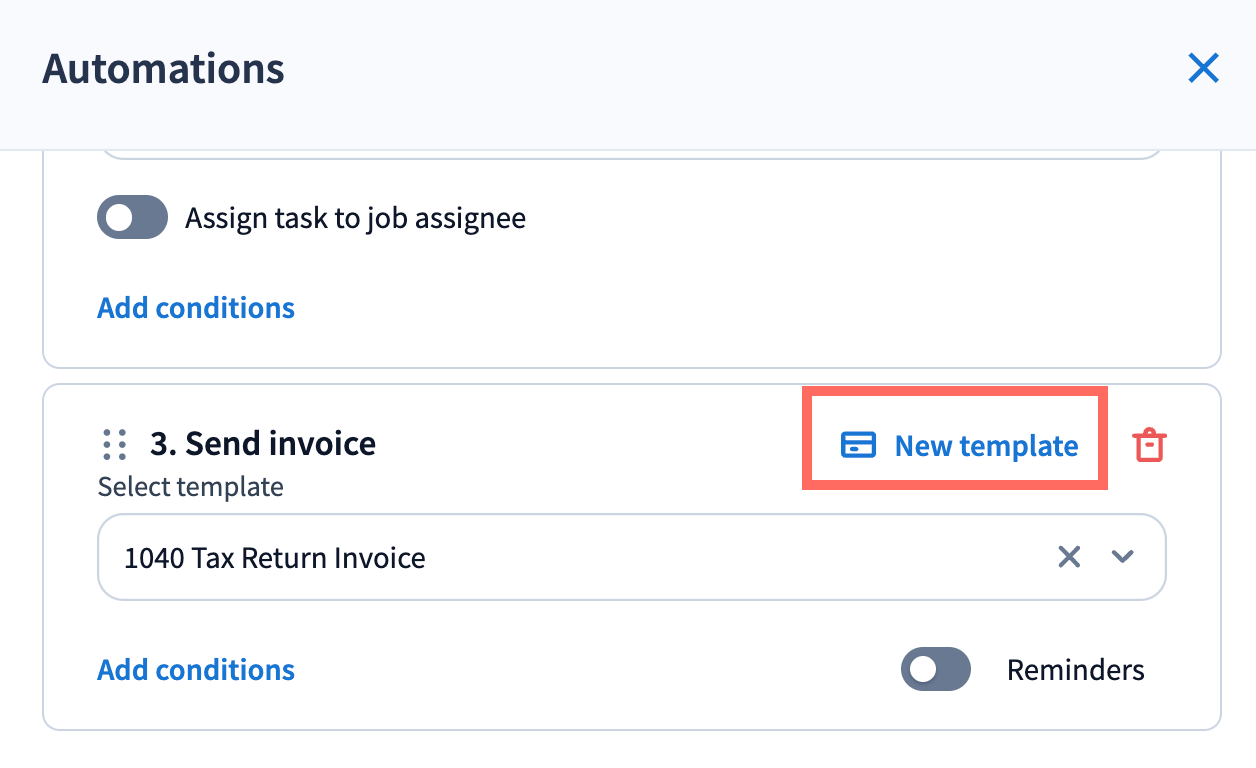Open the New template text link
1256x768 pixels.
click(986, 446)
